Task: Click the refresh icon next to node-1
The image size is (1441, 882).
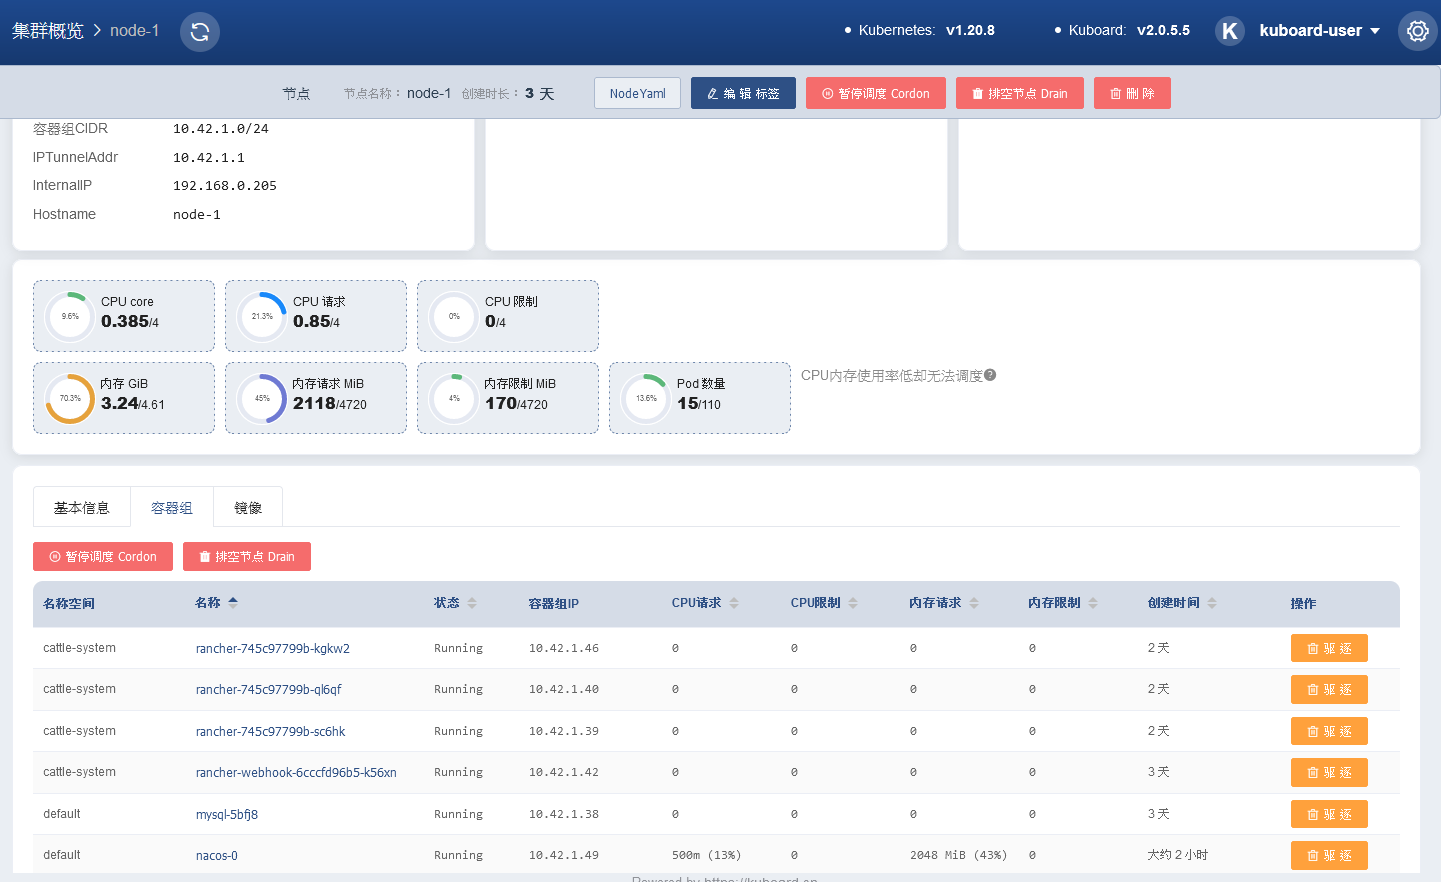Action: pyautogui.click(x=200, y=31)
